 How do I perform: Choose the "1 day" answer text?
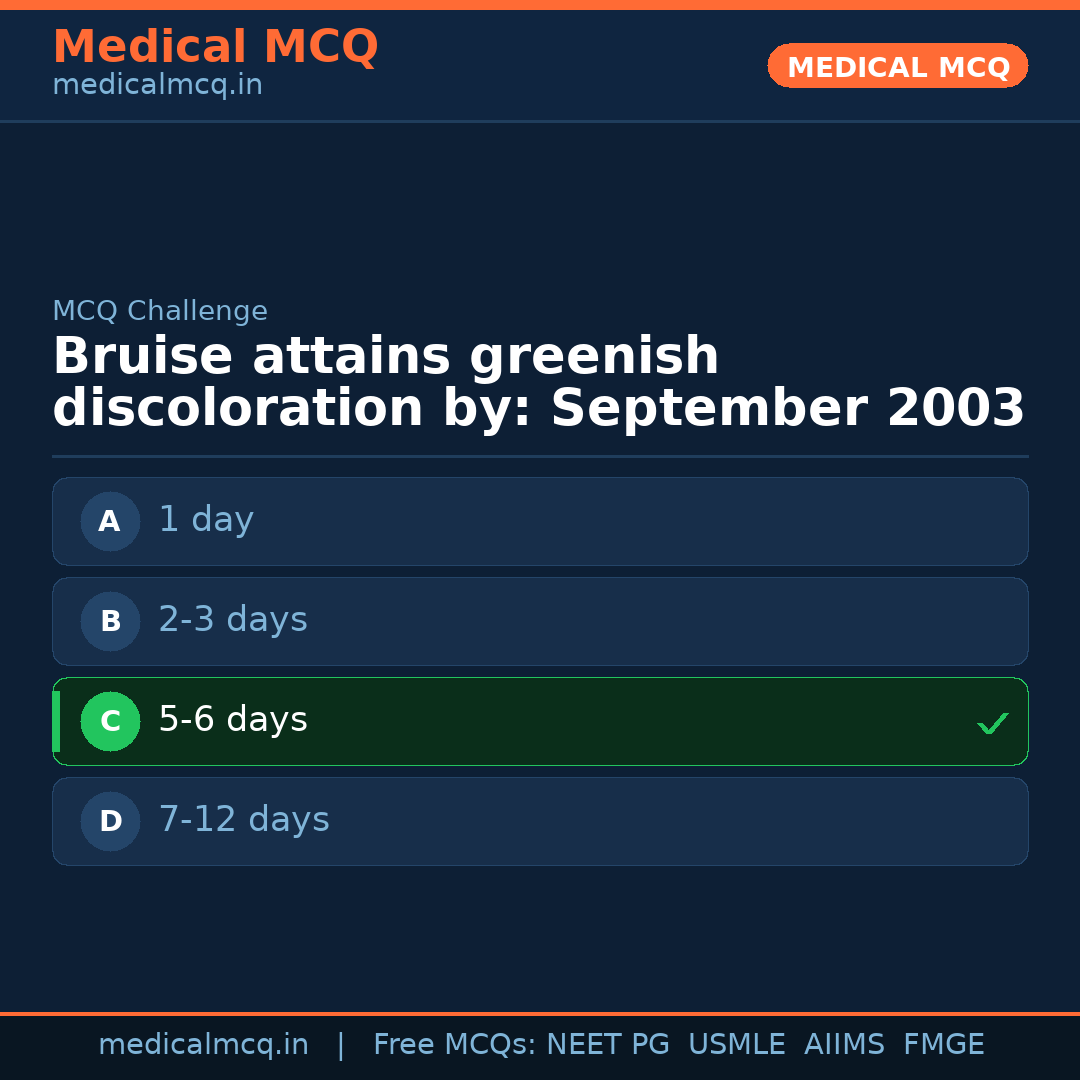(x=206, y=520)
